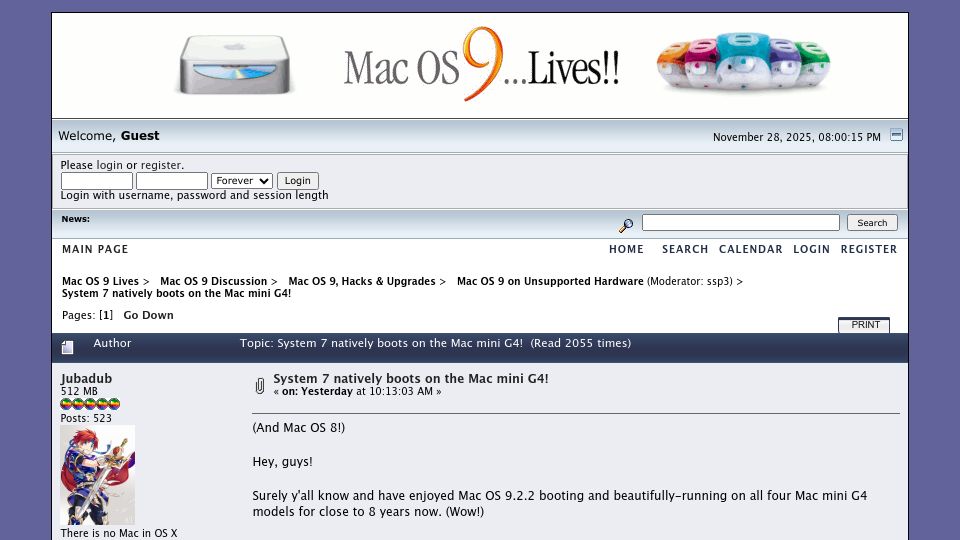This screenshot has height=540, width=960.
Task: Follow the 'register' text link
Action: pos(161,165)
